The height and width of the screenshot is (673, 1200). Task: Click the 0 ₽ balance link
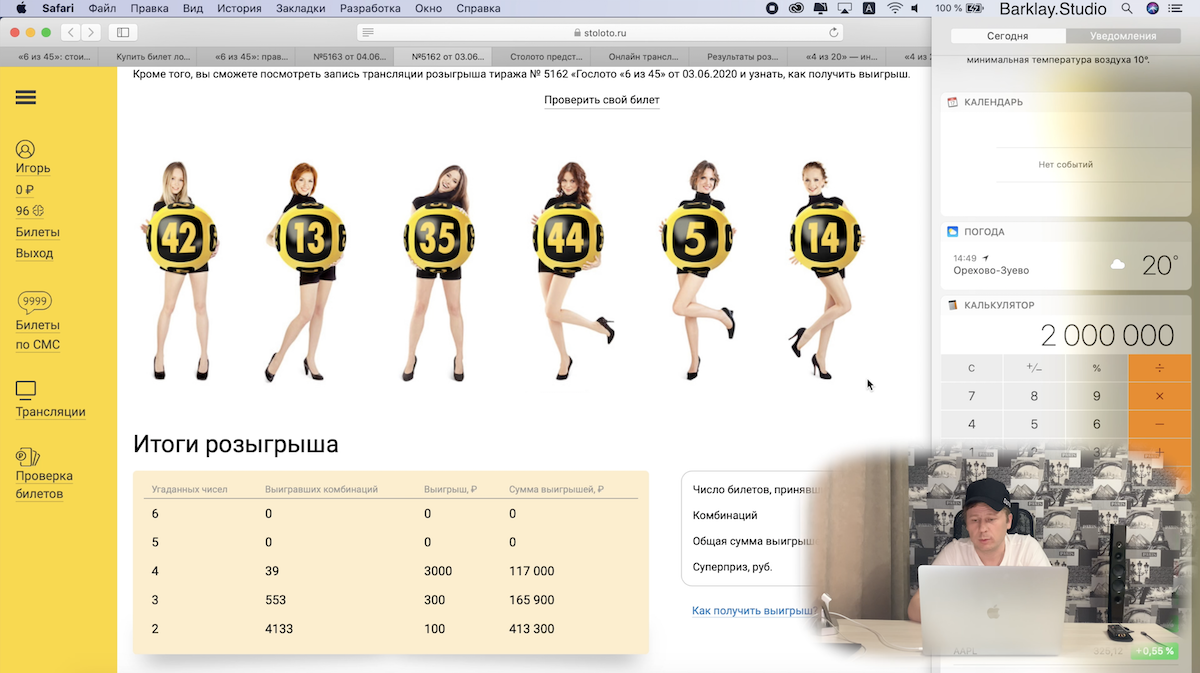pyautogui.click(x=25, y=190)
